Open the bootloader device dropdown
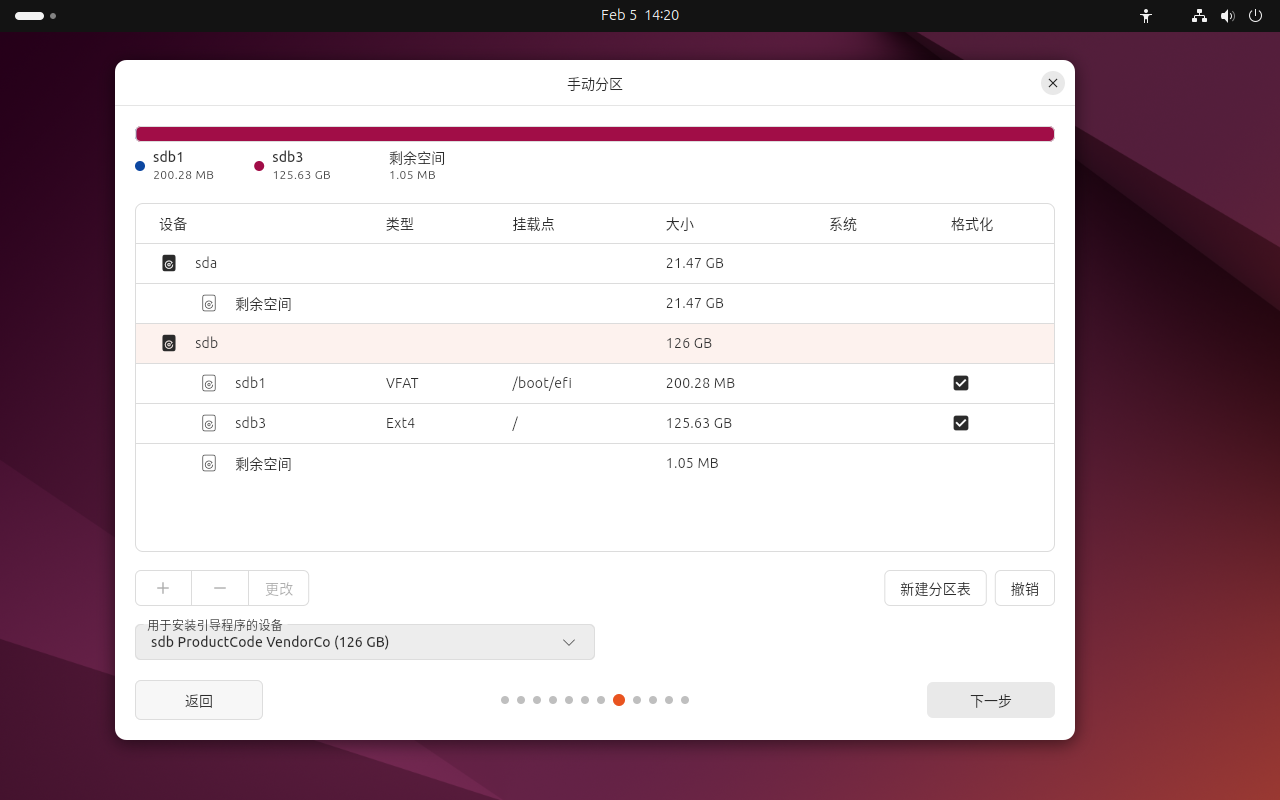This screenshot has width=1280, height=800. [365, 642]
